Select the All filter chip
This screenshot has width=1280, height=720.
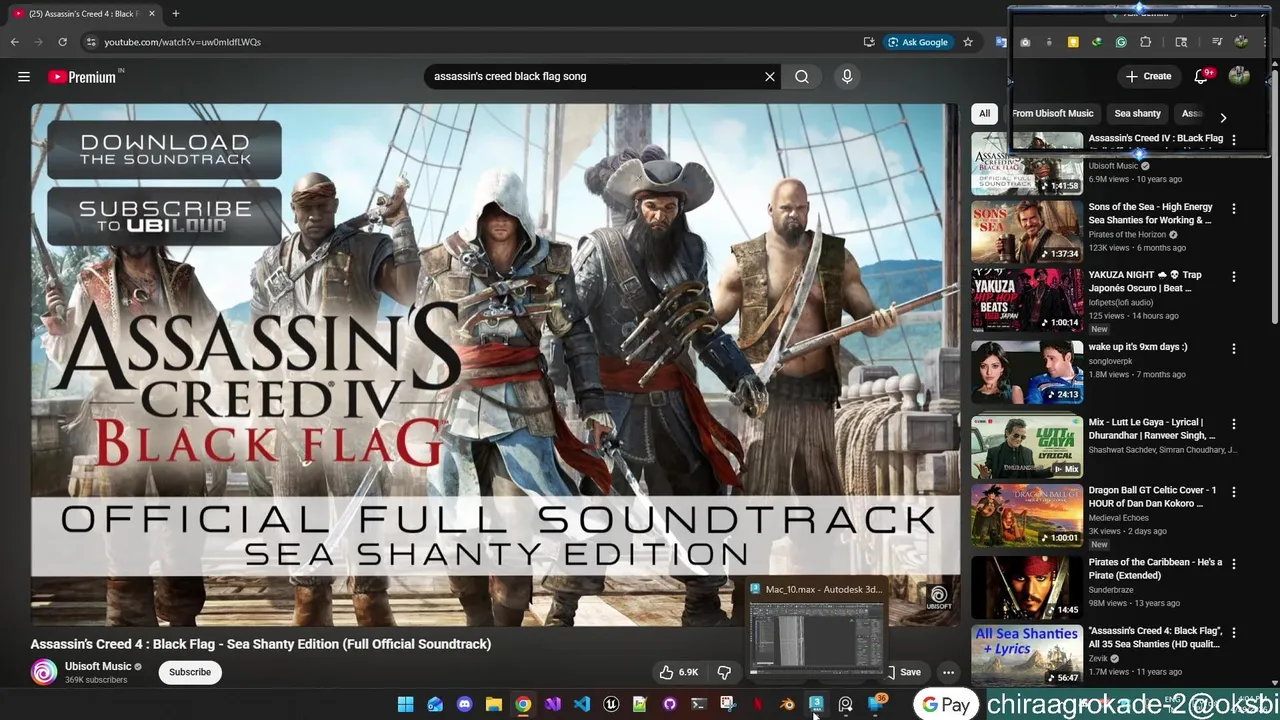point(984,113)
